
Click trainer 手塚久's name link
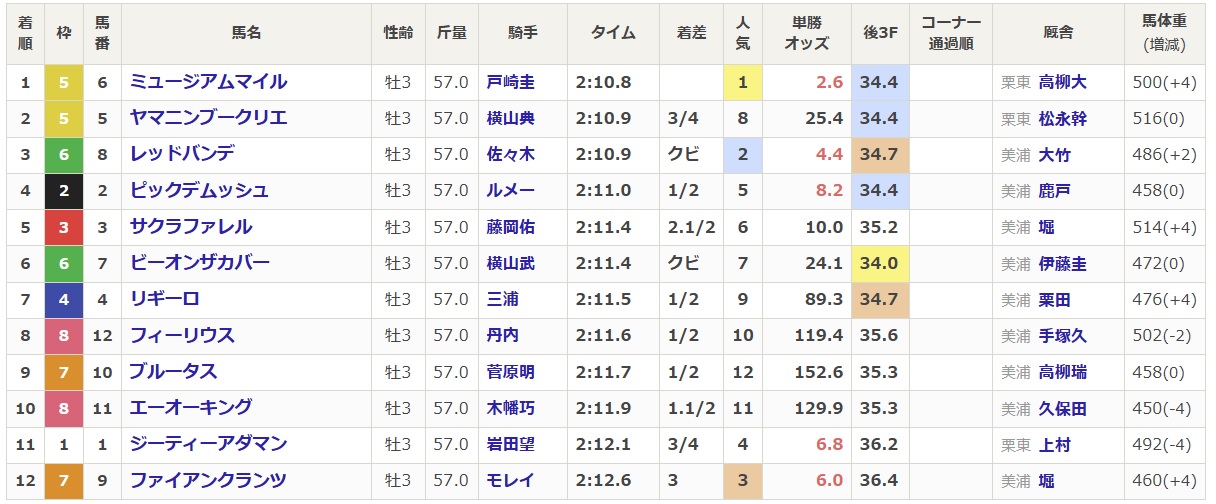click(1062, 336)
